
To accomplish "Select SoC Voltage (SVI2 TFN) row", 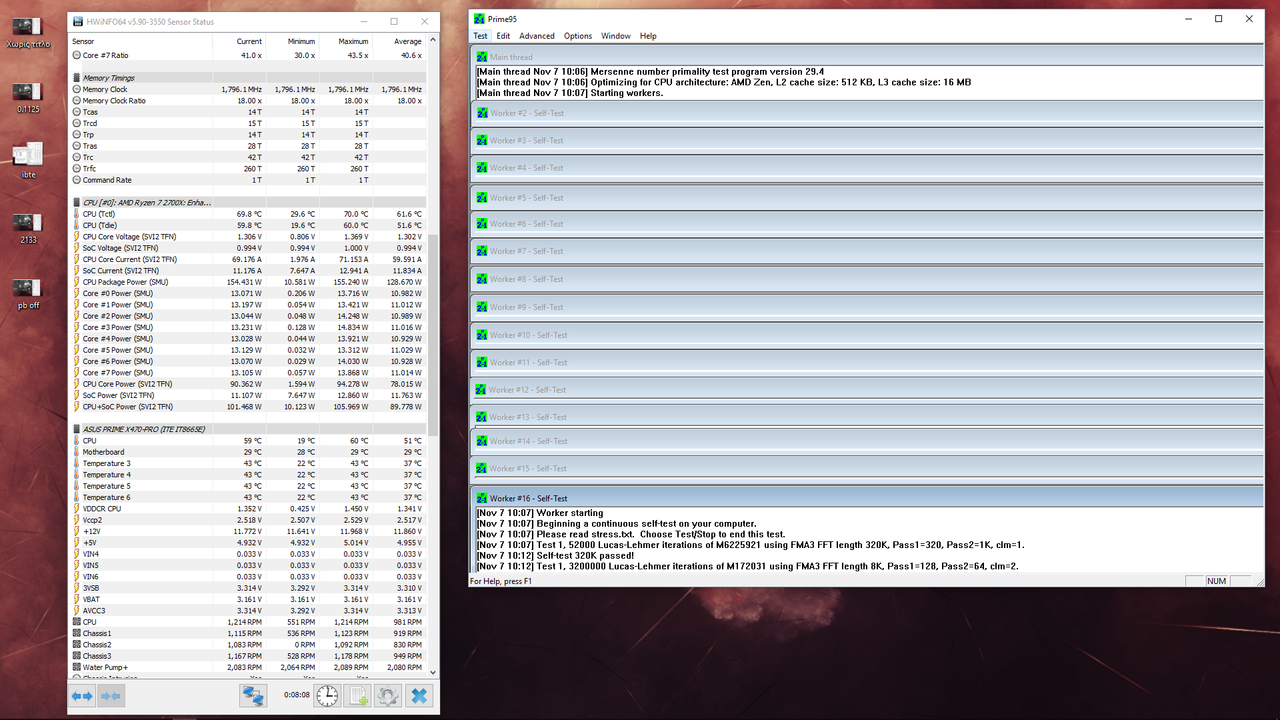I will [x=248, y=248].
